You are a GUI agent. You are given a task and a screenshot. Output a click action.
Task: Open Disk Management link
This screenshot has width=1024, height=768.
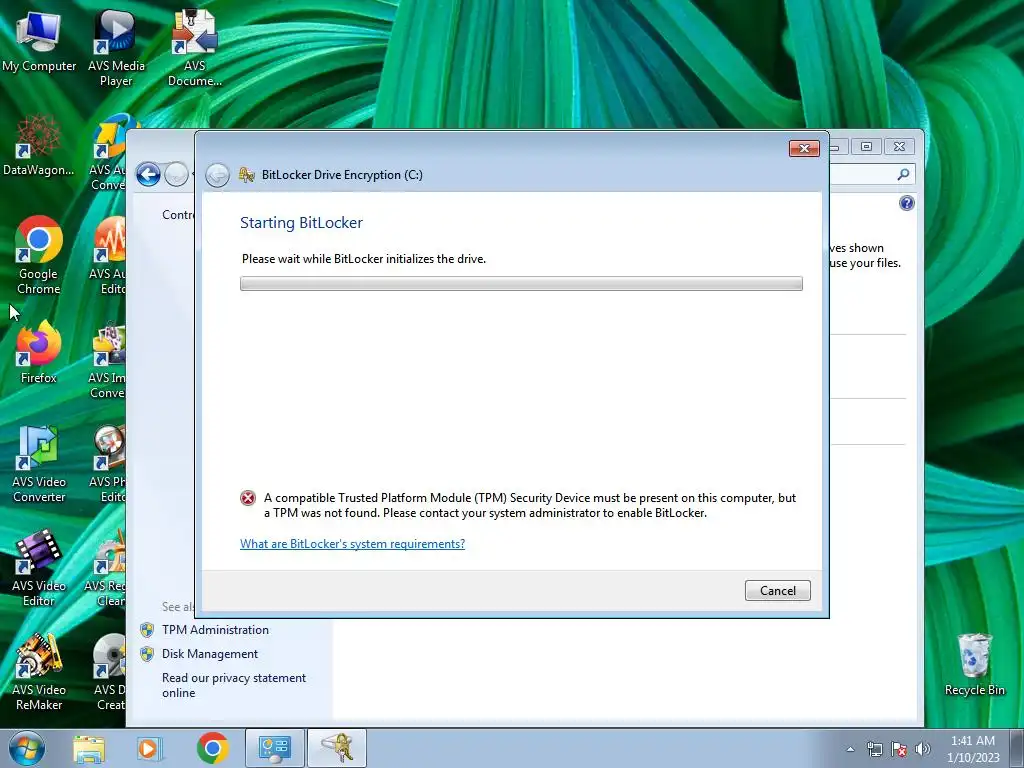[210, 654]
